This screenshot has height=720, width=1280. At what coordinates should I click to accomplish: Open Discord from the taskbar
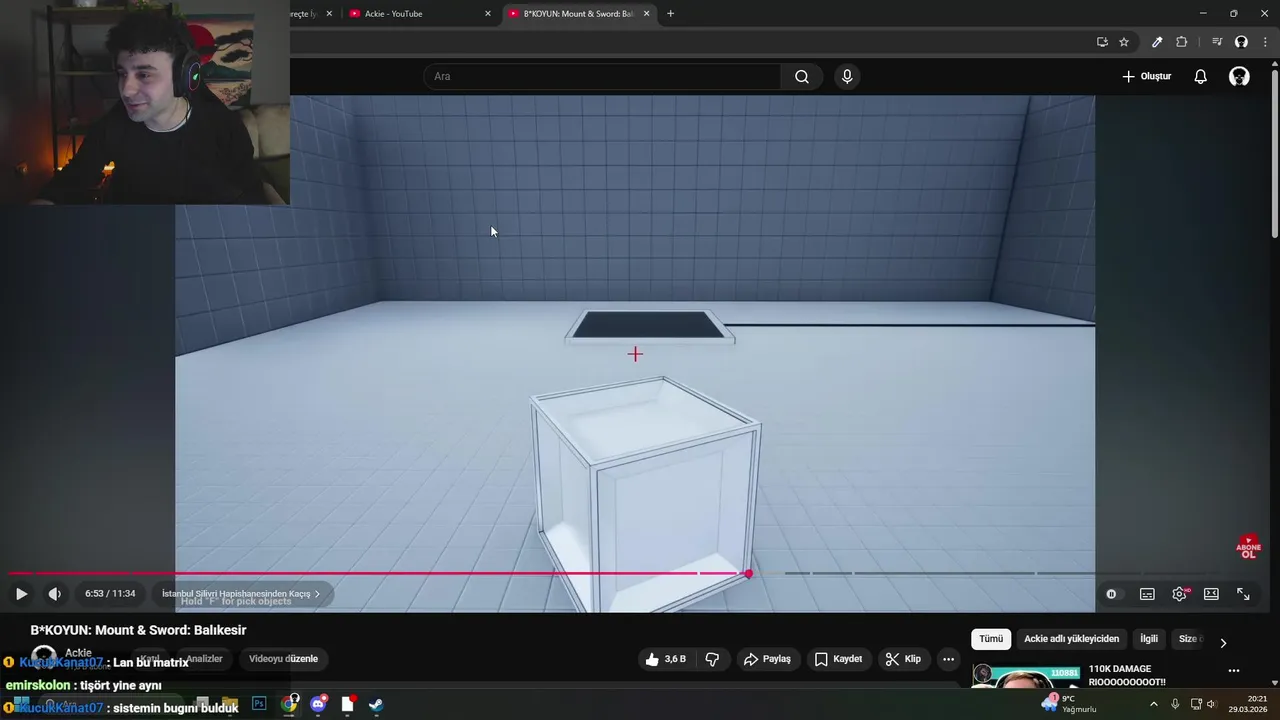point(318,704)
